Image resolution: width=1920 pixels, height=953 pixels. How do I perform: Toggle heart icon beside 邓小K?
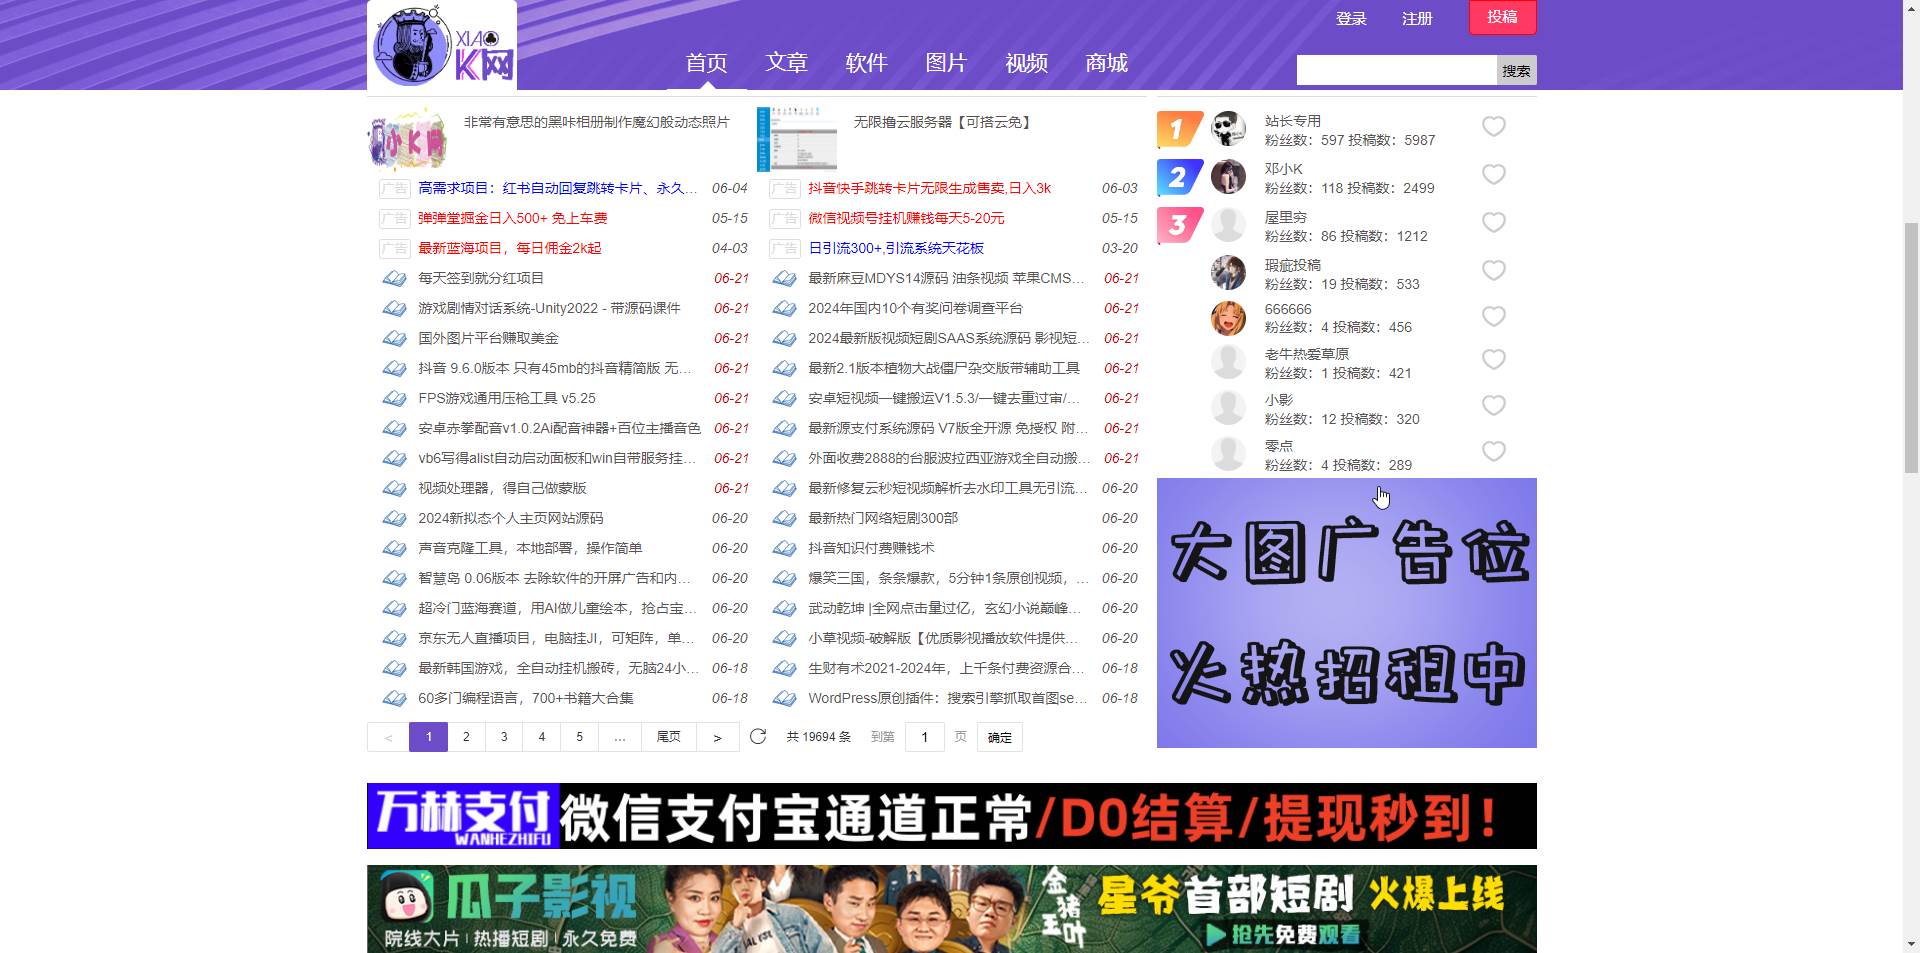[x=1493, y=174]
